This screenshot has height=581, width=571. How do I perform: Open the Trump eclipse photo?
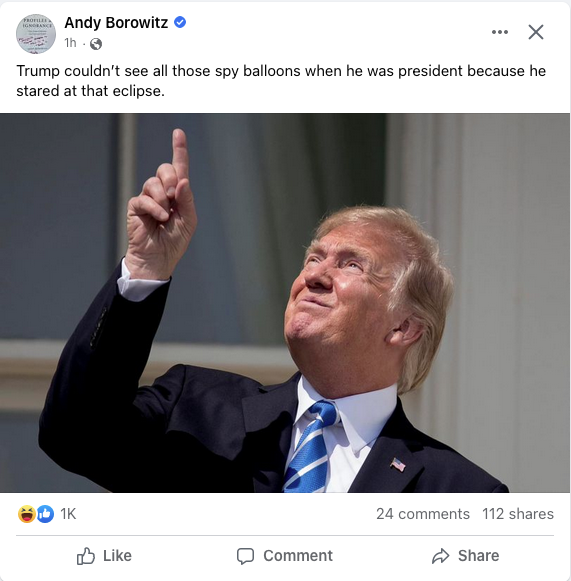point(285,303)
